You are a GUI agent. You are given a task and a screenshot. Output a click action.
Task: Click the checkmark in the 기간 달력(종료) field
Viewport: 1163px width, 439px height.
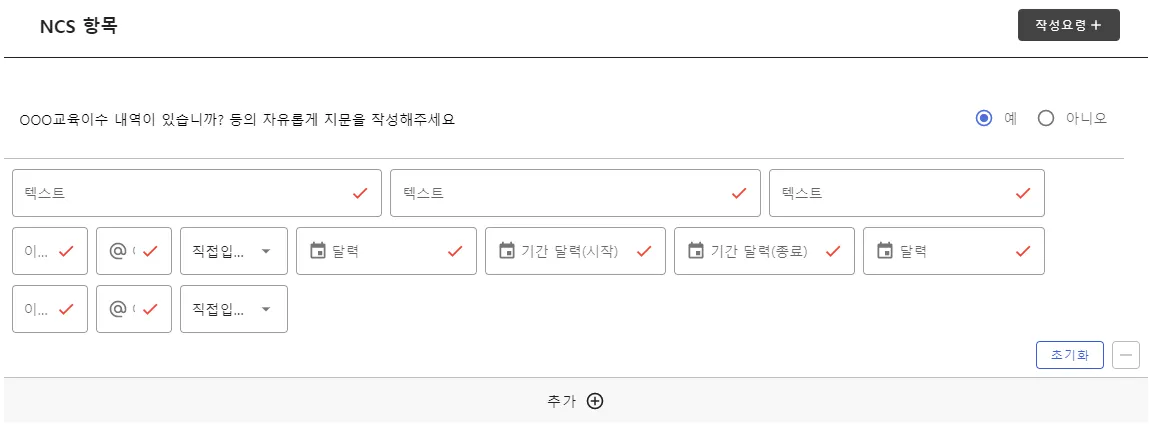point(833,251)
